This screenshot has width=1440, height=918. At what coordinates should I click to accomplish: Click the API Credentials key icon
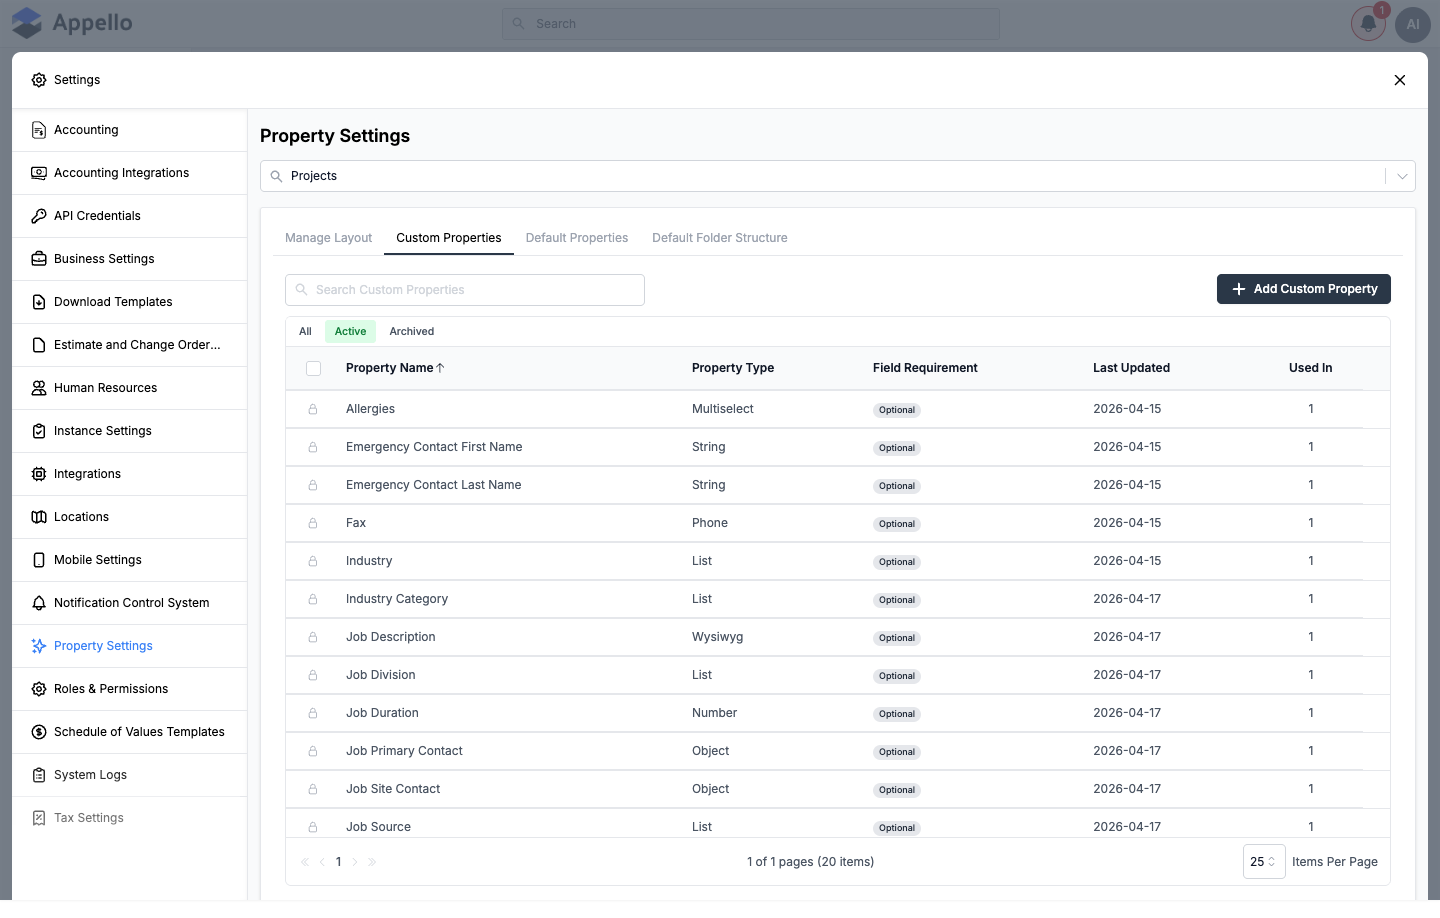pyautogui.click(x=39, y=216)
